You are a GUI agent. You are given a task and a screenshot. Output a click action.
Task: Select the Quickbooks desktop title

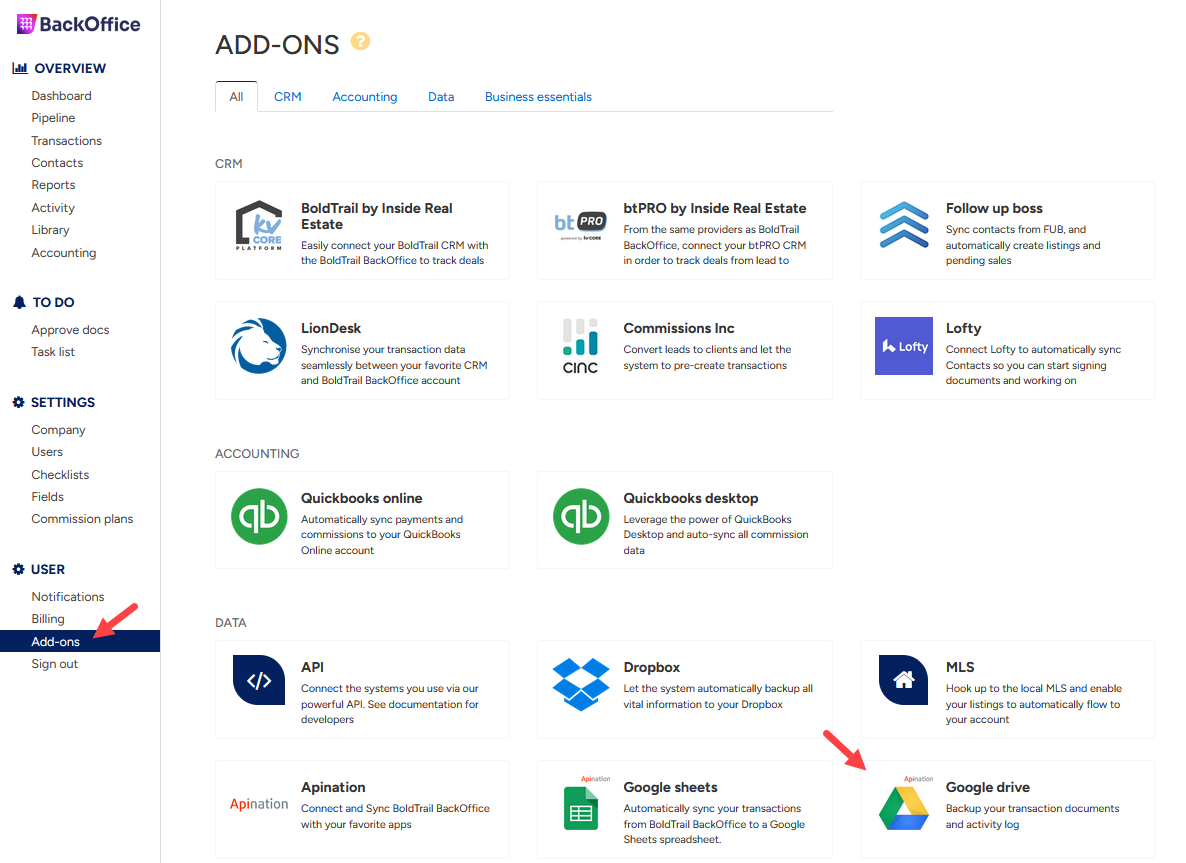691,498
